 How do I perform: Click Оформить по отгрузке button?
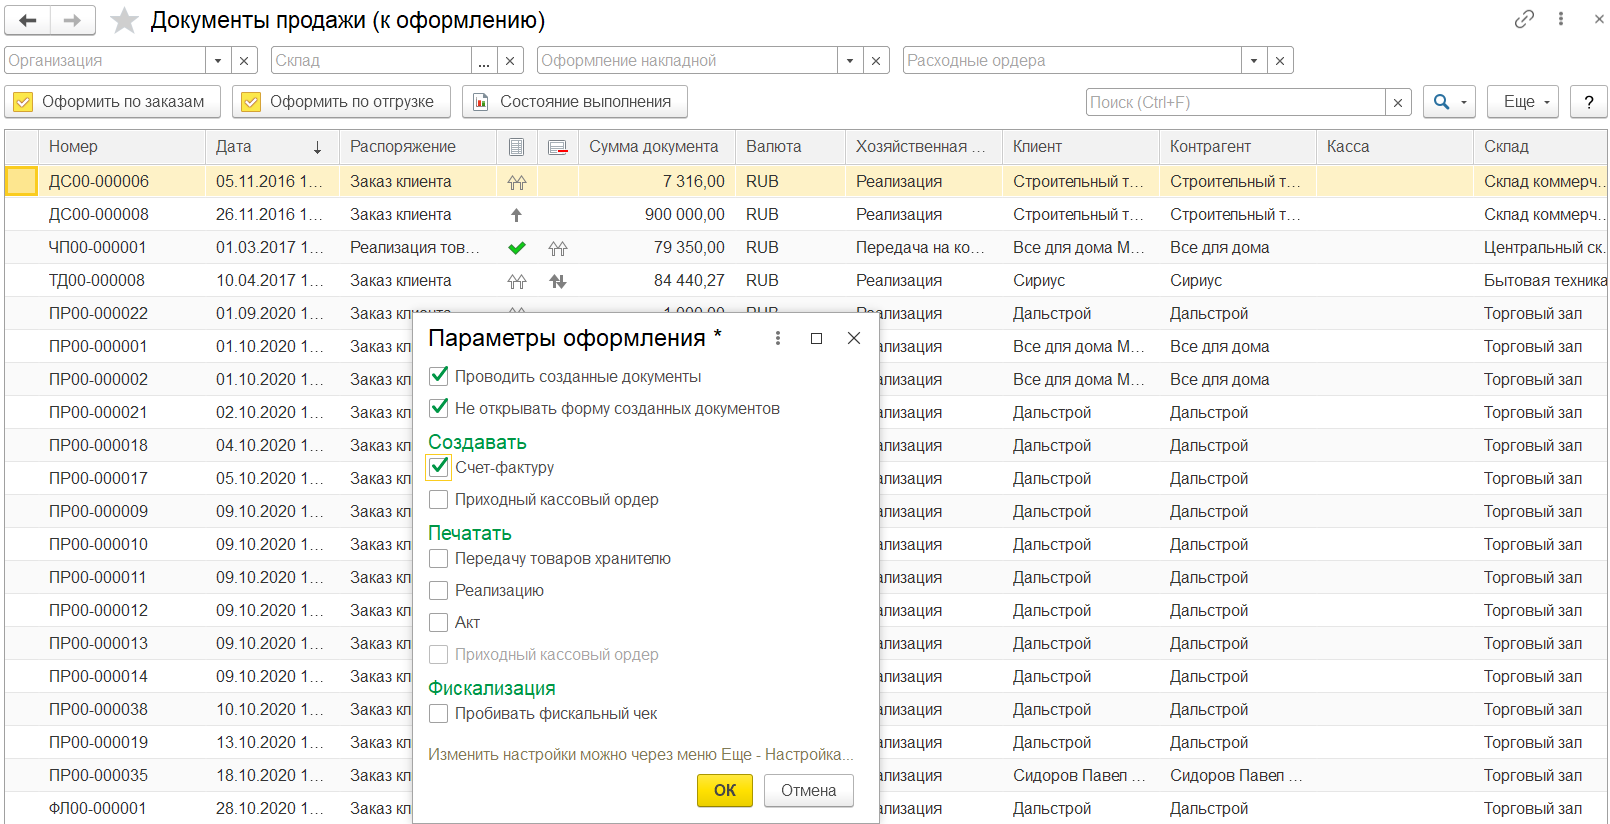[341, 102]
